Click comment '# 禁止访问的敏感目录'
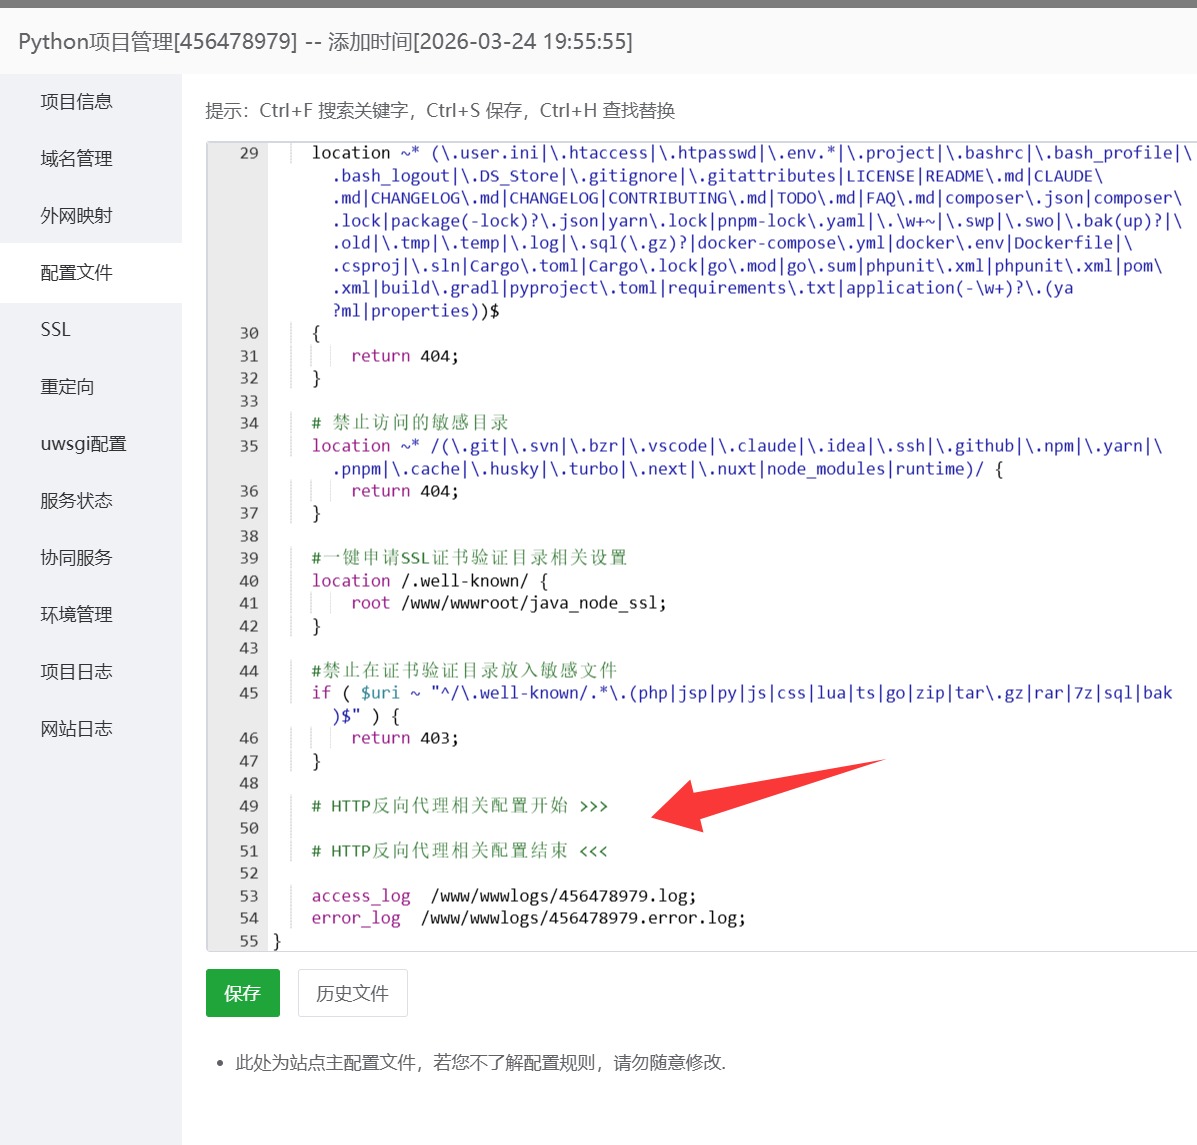This screenshot has height=1145, width=1197. (410, 423)
